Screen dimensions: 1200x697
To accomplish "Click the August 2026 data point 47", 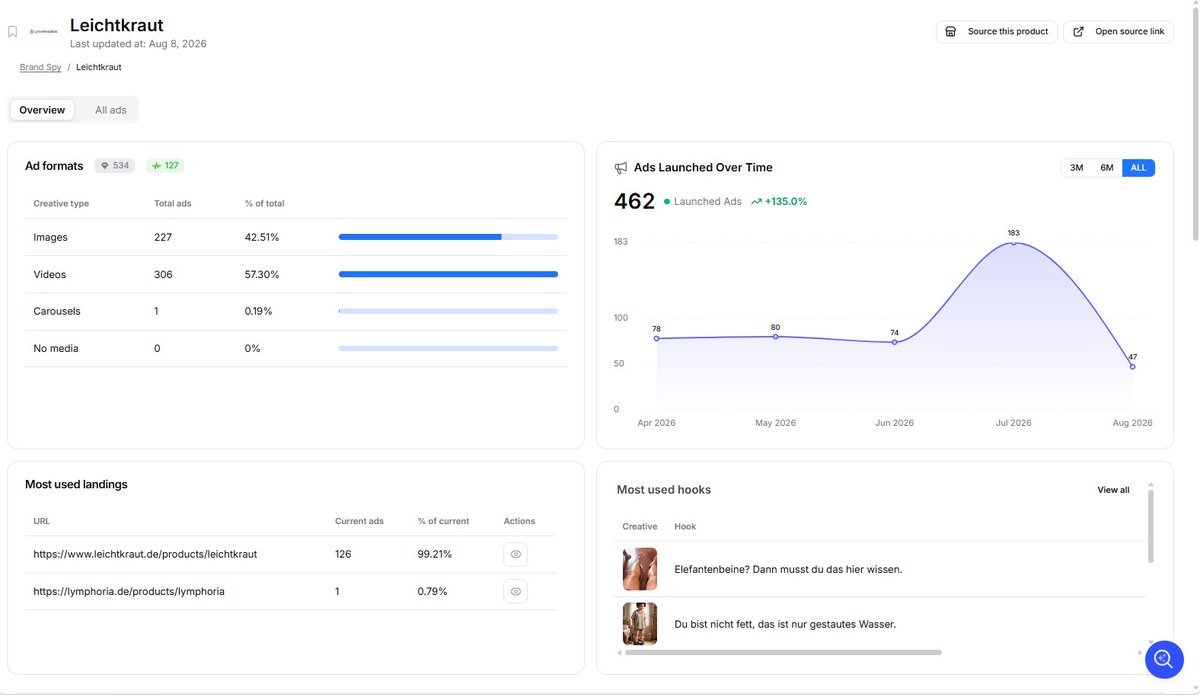I will 1132,367.
